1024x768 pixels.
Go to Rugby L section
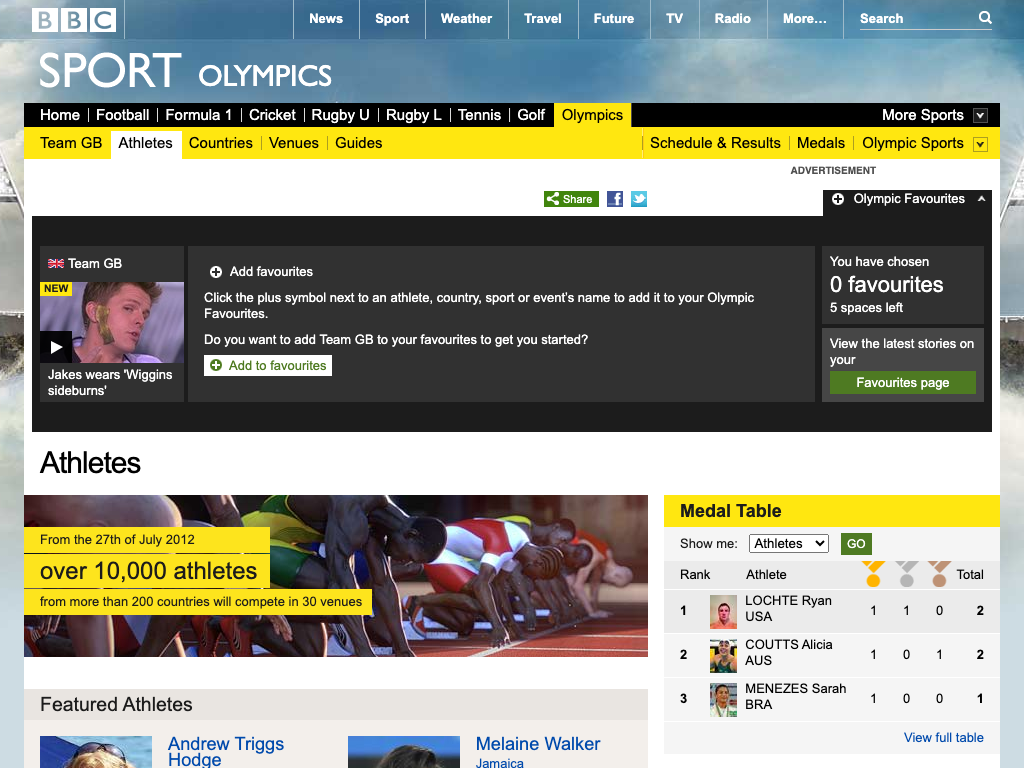click(x=413, y=115)
